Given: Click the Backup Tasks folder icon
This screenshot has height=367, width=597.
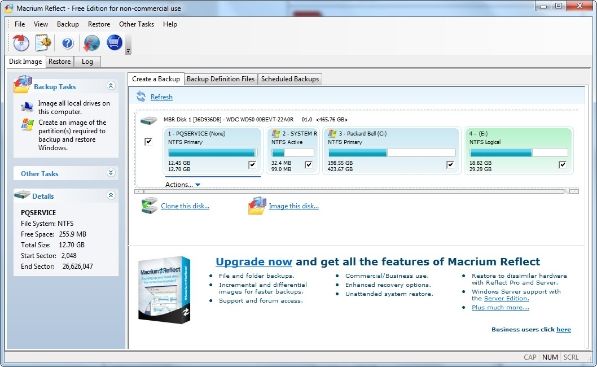Looking at the screenshot, I should click(x=22, y=84).
